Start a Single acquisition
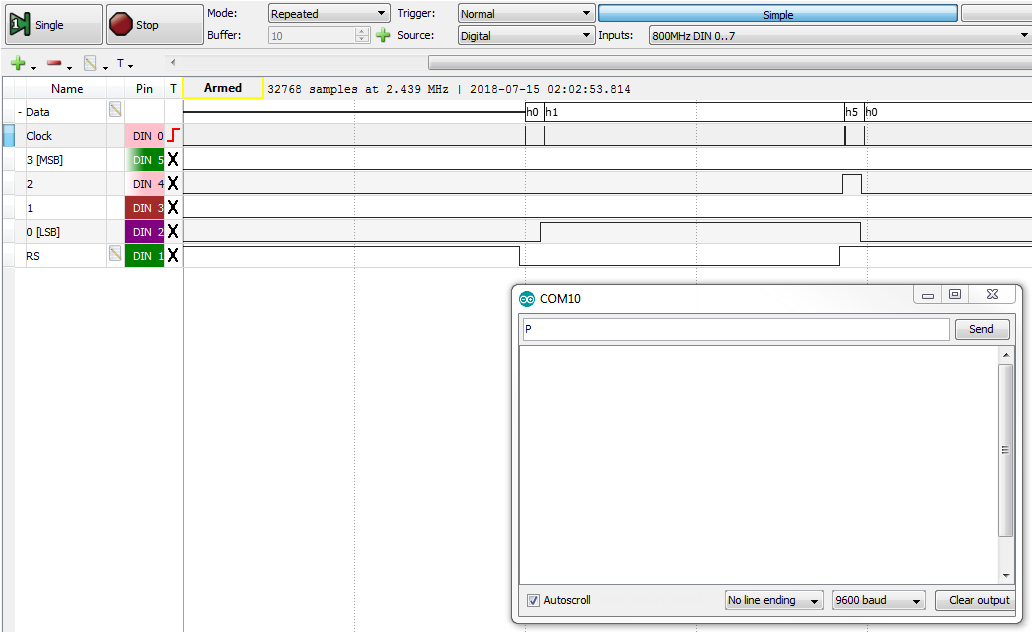The width and height of the screenshot is (1032, 632). pyautogui.click(x=54, y=24)
